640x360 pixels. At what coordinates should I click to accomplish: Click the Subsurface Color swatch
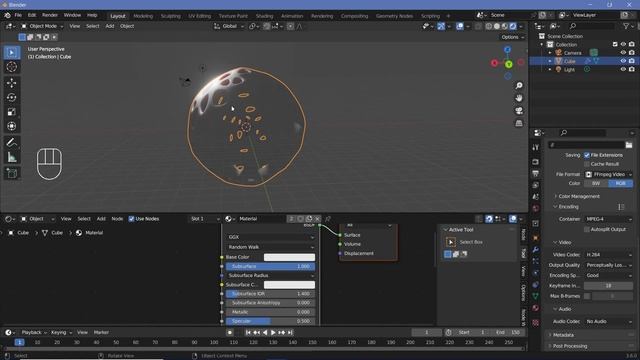coord(289,285)
